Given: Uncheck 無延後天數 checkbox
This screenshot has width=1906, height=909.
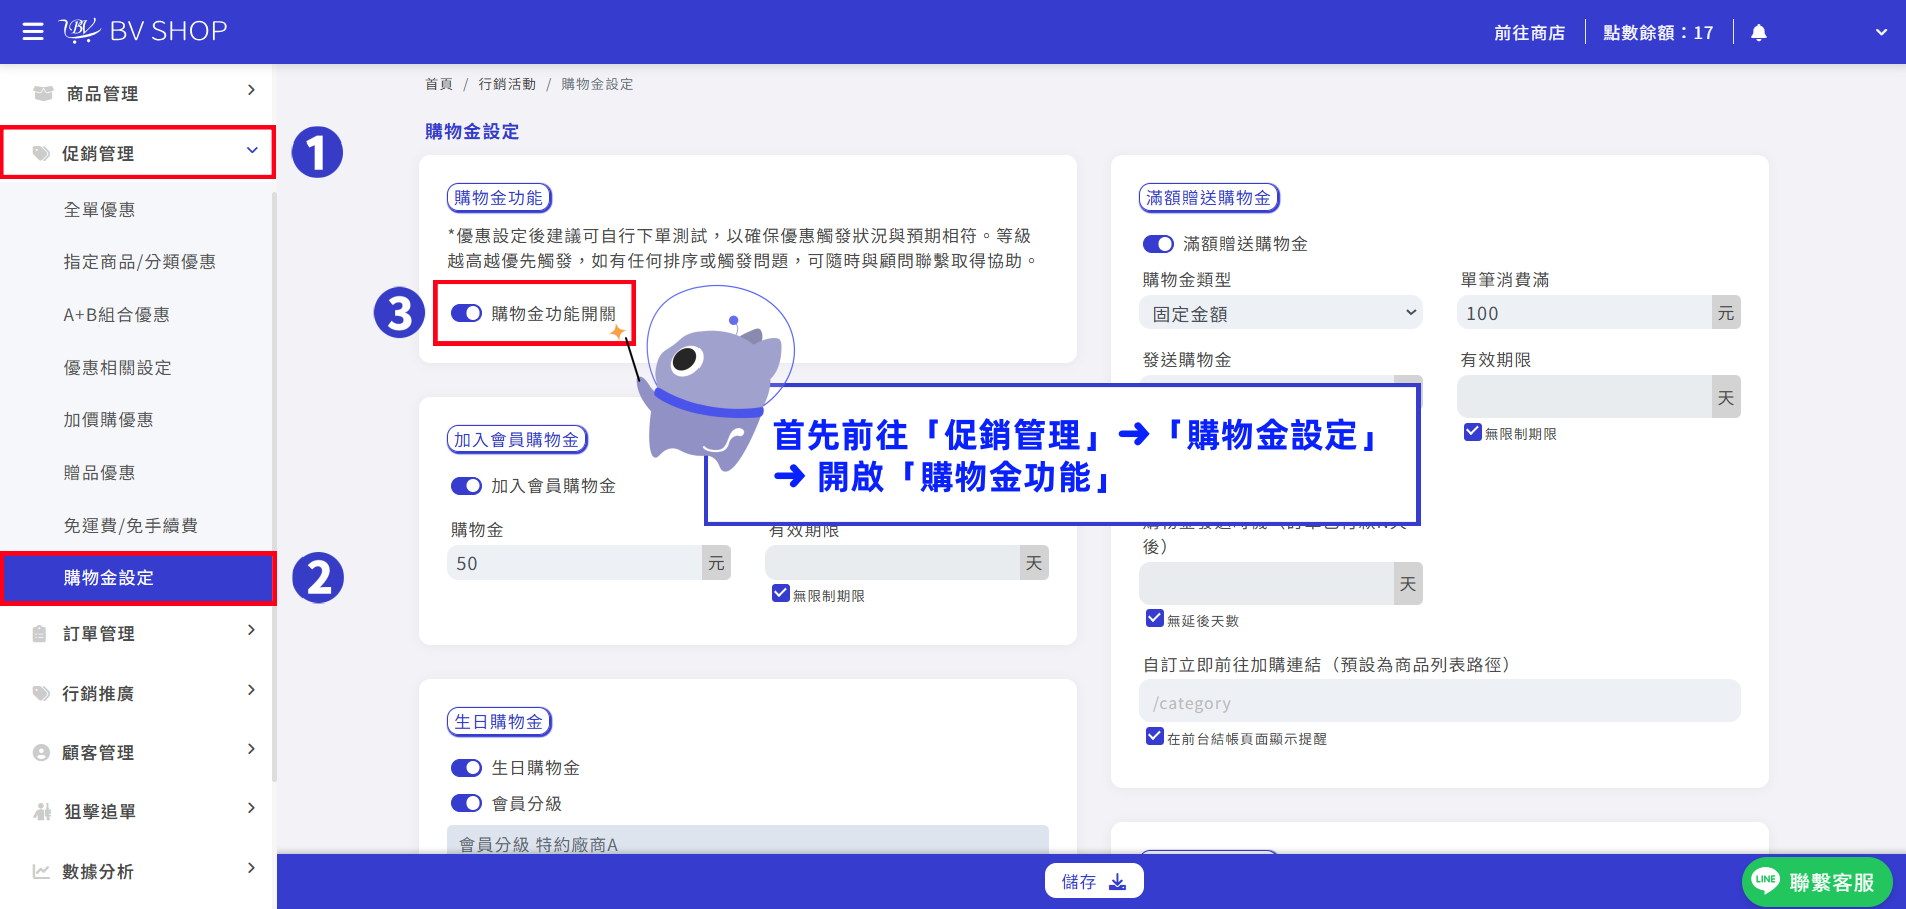Looking at the screenshot, I should (1155, 619).
